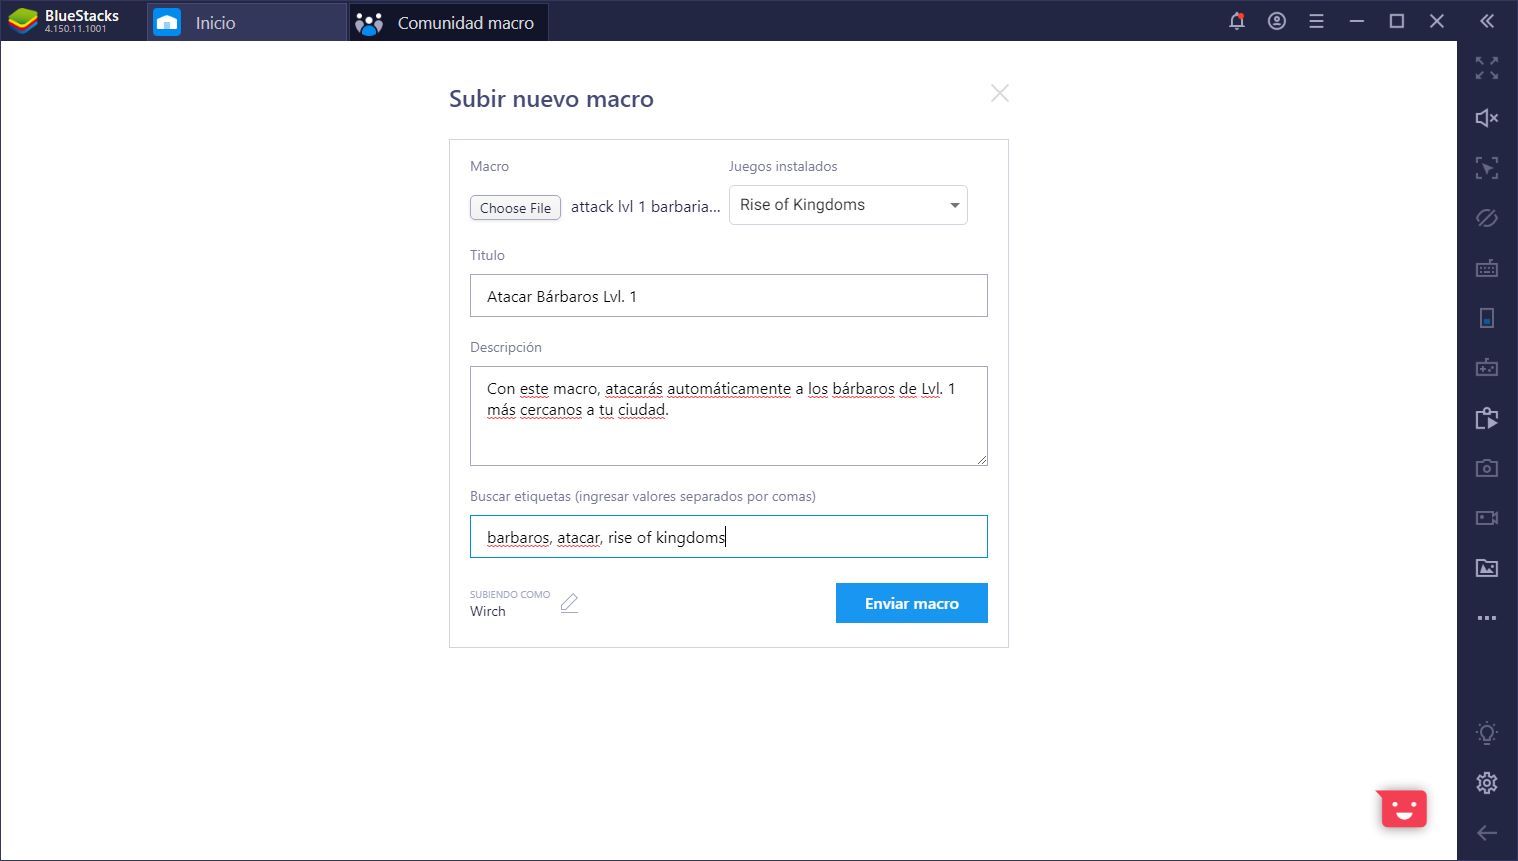Submit with the Enviar macro button
The height and width of the screenshot is (861, 1518).
click(912, 603)
